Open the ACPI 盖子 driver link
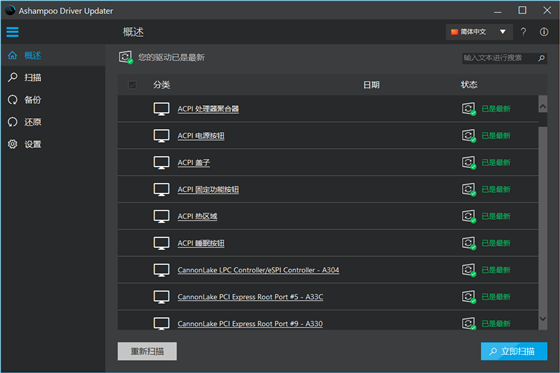The height and width of the screenshot is (373, 560). pyautogui.click(x=194, y=163)
